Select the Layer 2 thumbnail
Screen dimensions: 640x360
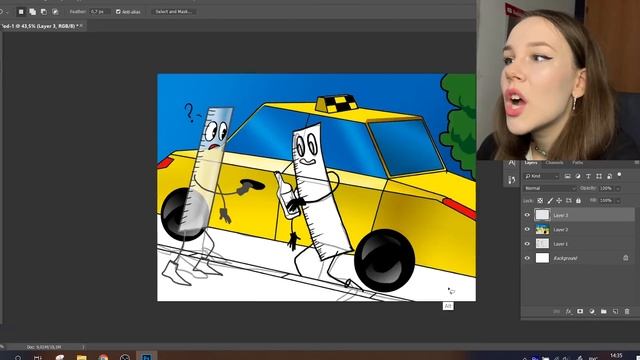coord(542,229)
